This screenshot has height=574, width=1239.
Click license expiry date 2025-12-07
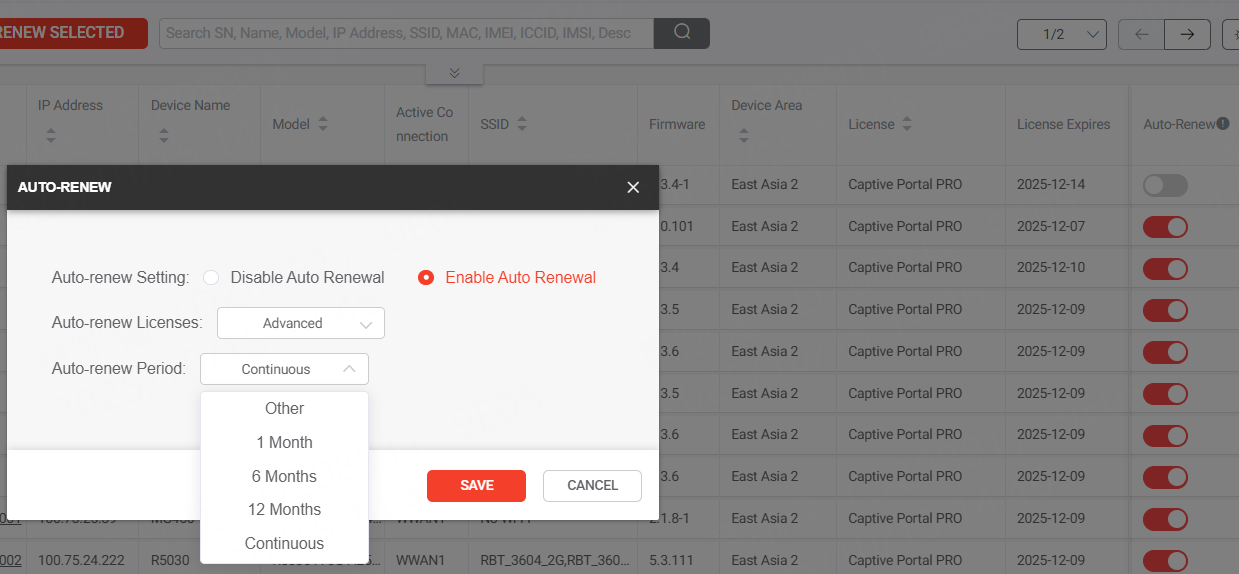[1051, 227]
